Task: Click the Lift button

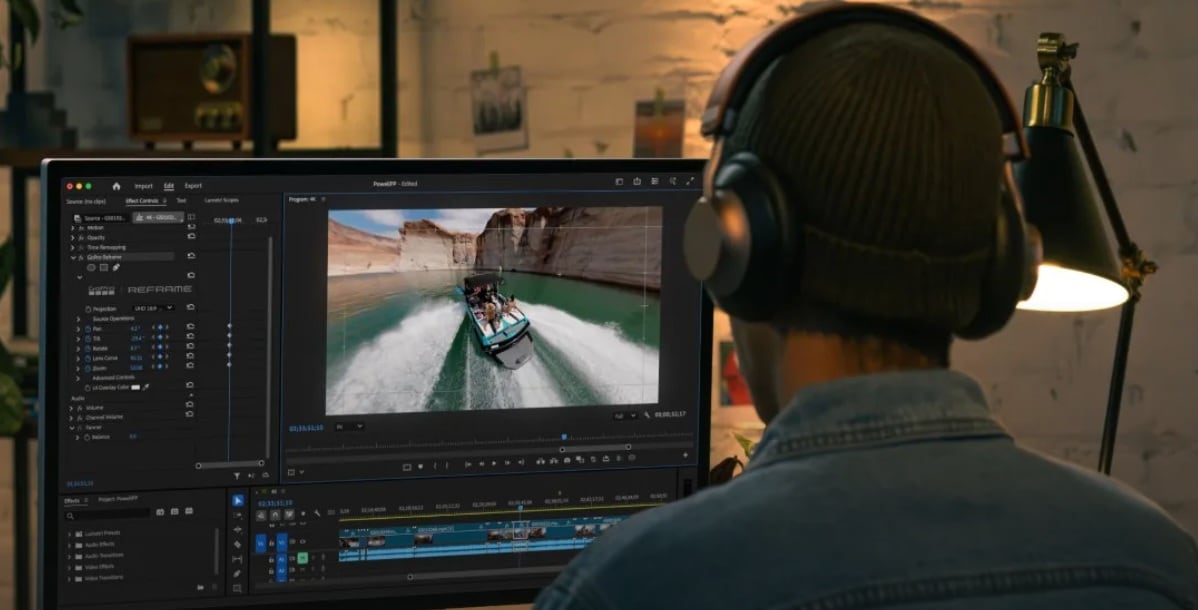Action: 540,461
